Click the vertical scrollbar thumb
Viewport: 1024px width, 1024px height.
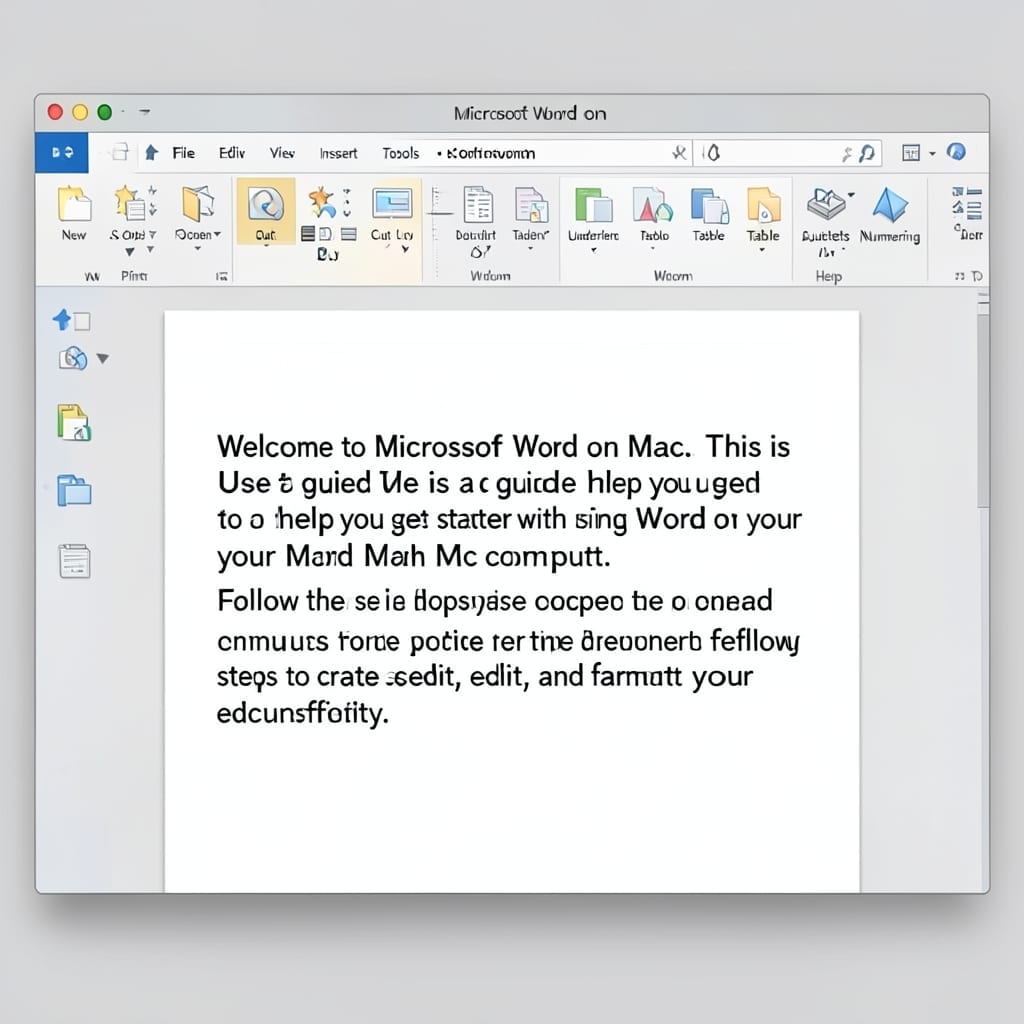point(983,410)
